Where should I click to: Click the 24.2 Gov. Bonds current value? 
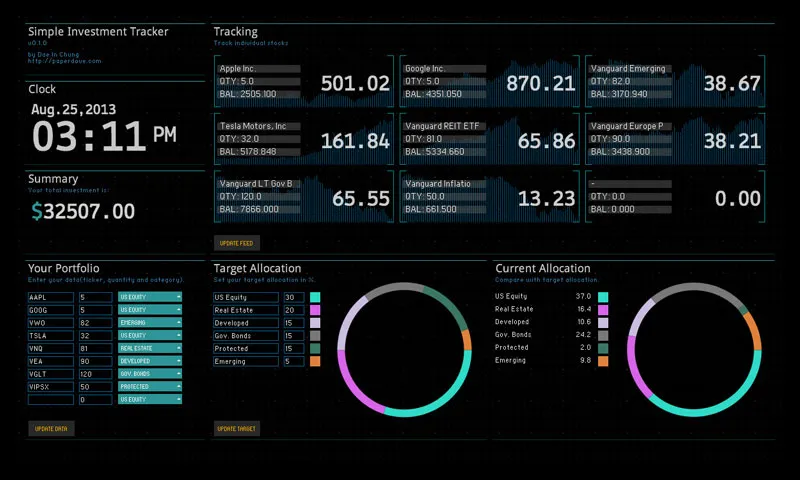click(583, 335)
